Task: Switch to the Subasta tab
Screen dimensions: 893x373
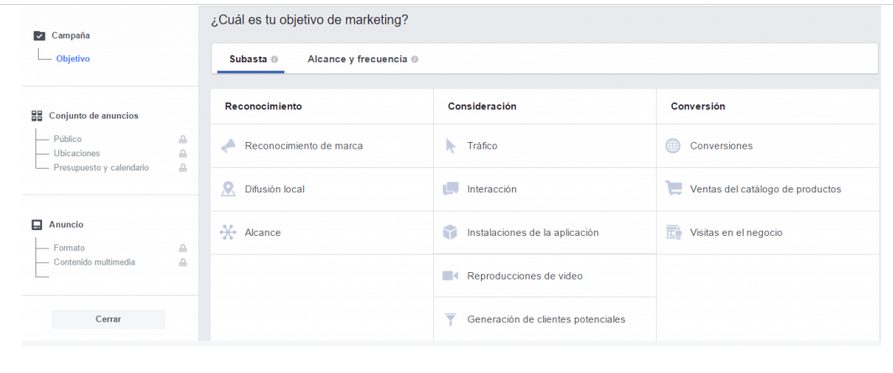Action: coord(251,59)
